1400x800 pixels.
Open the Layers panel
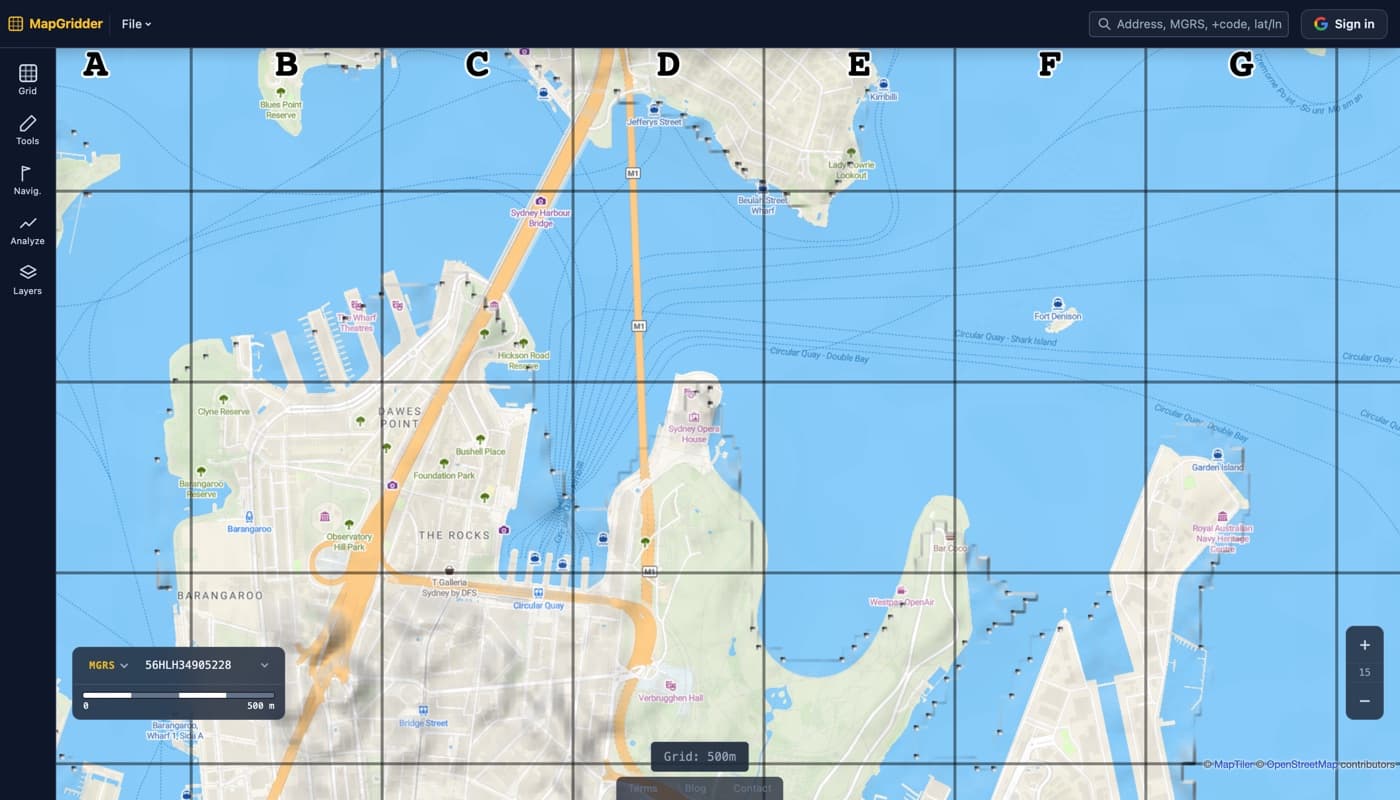(27, 280)
